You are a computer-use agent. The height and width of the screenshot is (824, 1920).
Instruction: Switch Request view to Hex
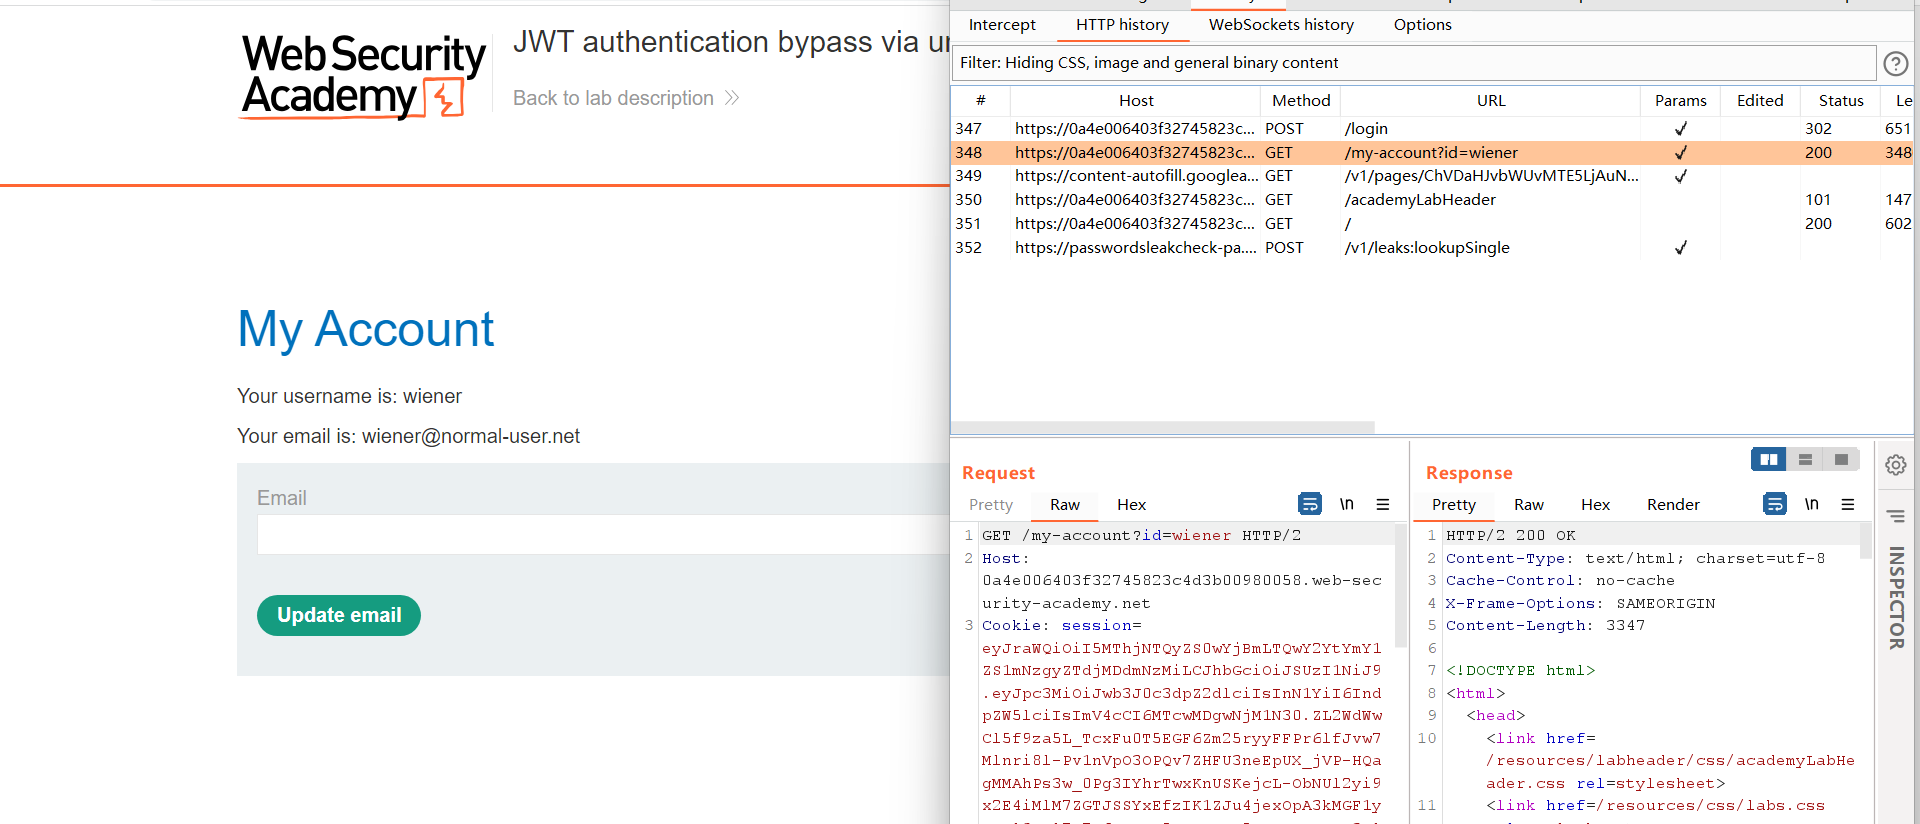[1131, 505]
